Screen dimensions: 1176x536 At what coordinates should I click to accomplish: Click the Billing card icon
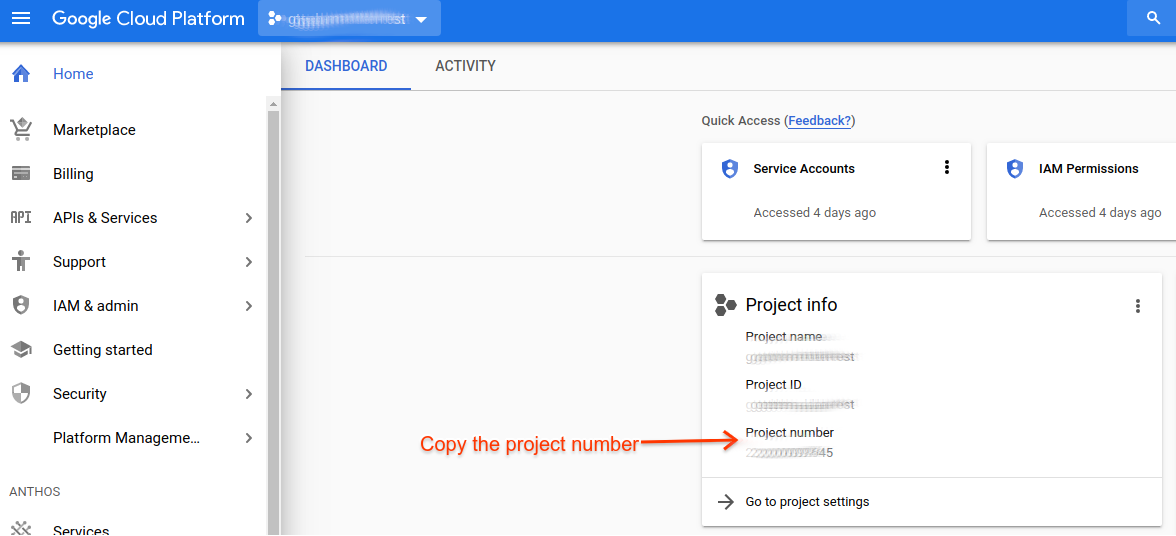pos(21,174)
